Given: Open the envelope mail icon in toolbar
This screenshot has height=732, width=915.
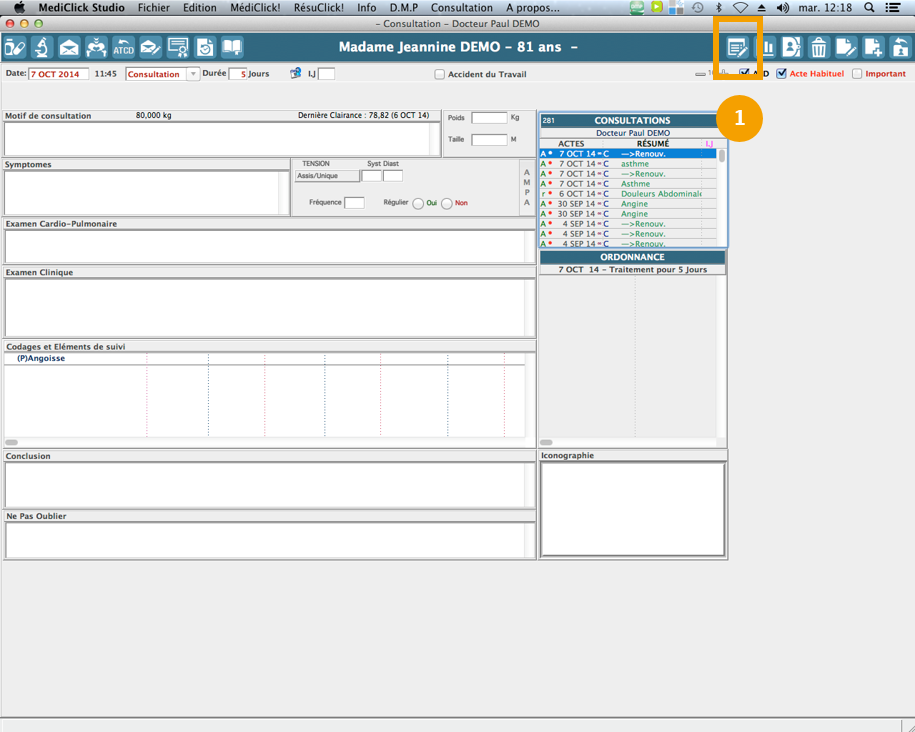Looking at the screenshot, I should [x=69, y=47].
